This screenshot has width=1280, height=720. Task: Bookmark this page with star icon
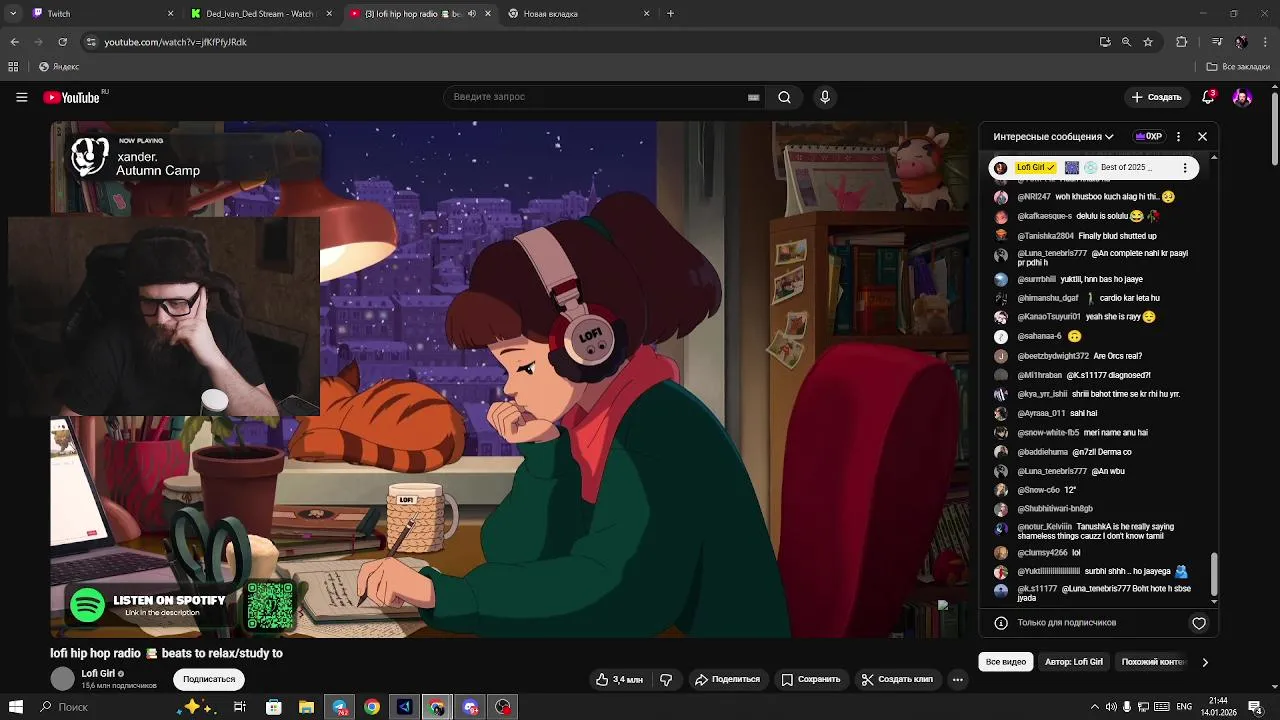(x=1148, y=42)
